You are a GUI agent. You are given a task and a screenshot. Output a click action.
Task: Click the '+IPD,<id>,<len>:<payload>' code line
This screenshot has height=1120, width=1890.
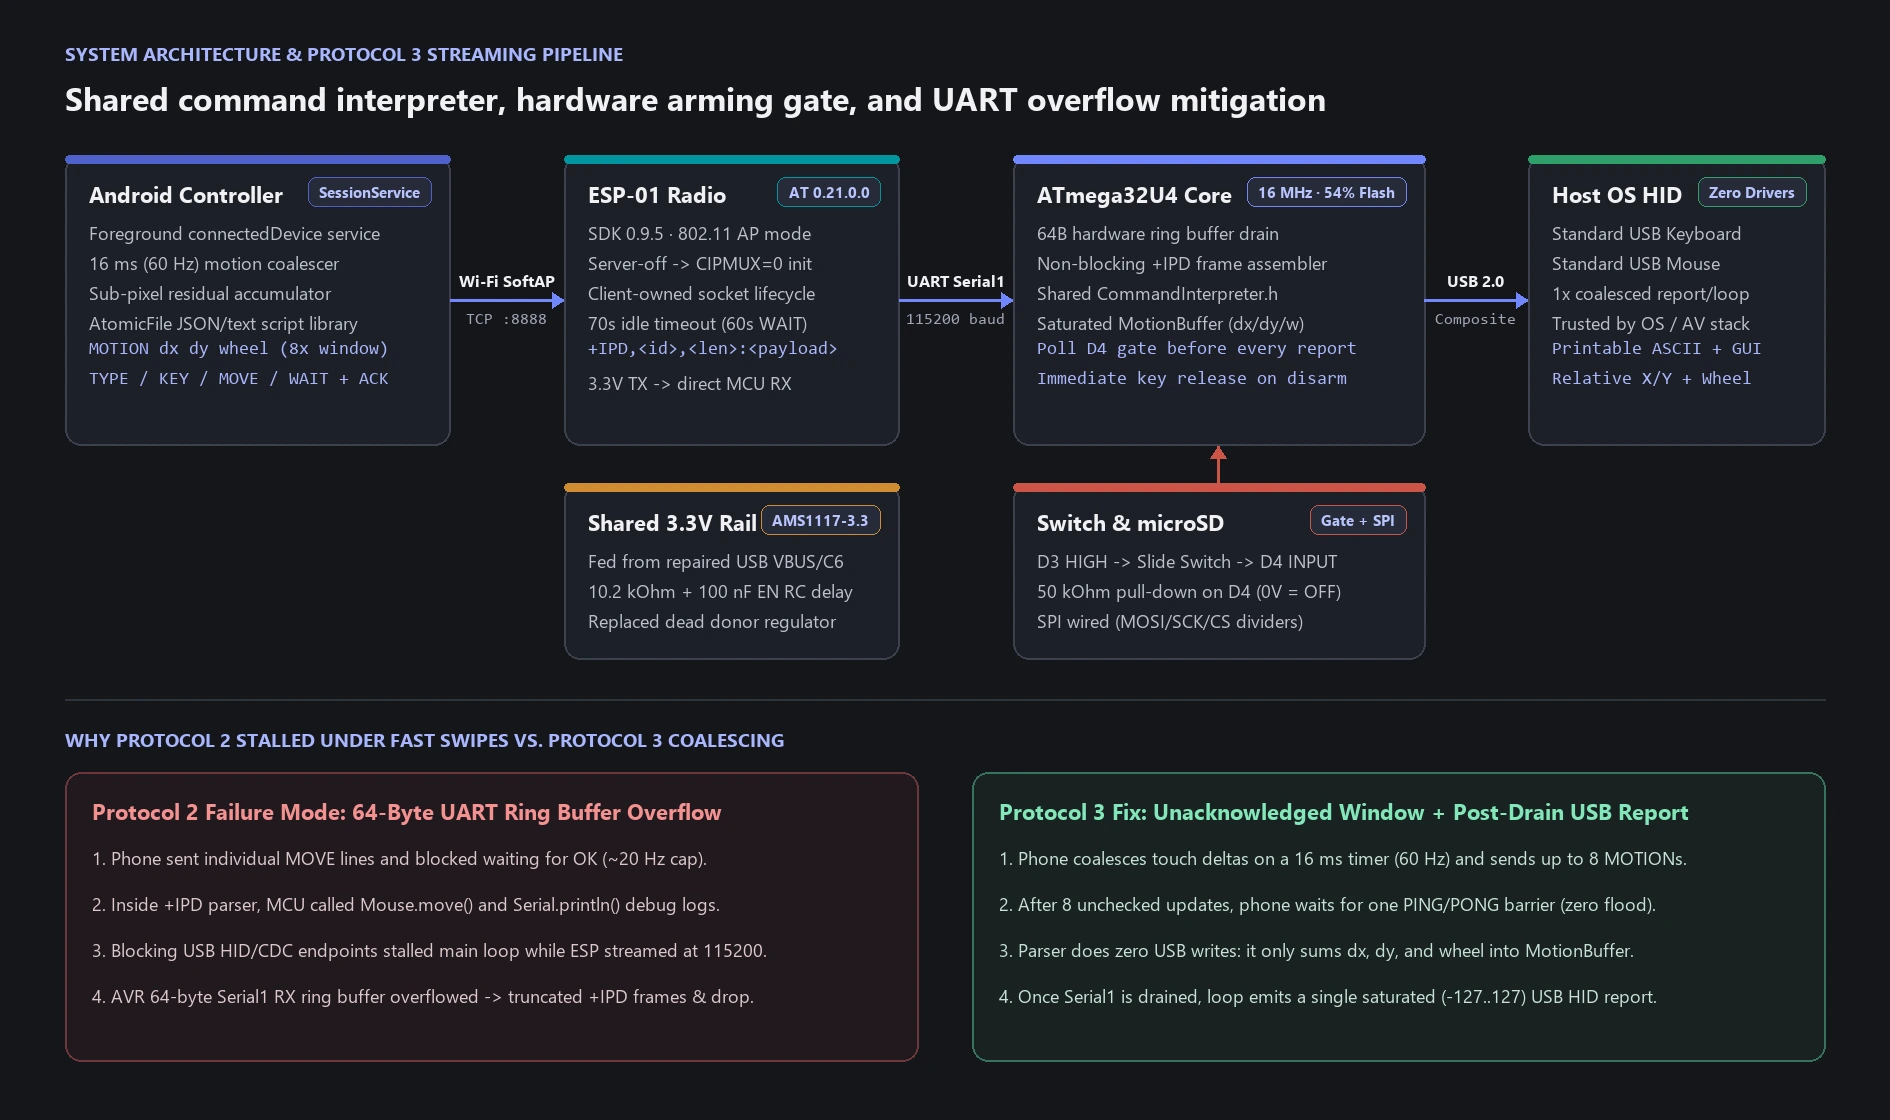coord(712,349)
